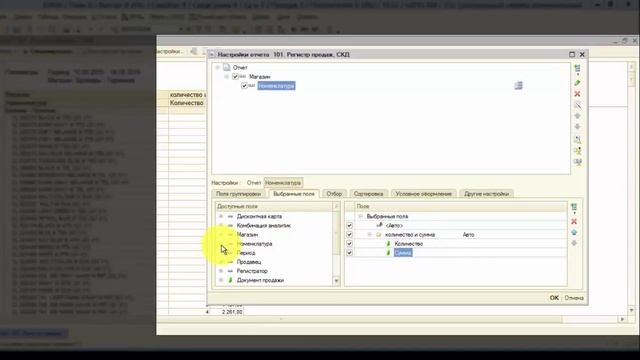Open the Условное оформление tab
Image resolution: width=640 pixels, height=360 pixels.
423,194
